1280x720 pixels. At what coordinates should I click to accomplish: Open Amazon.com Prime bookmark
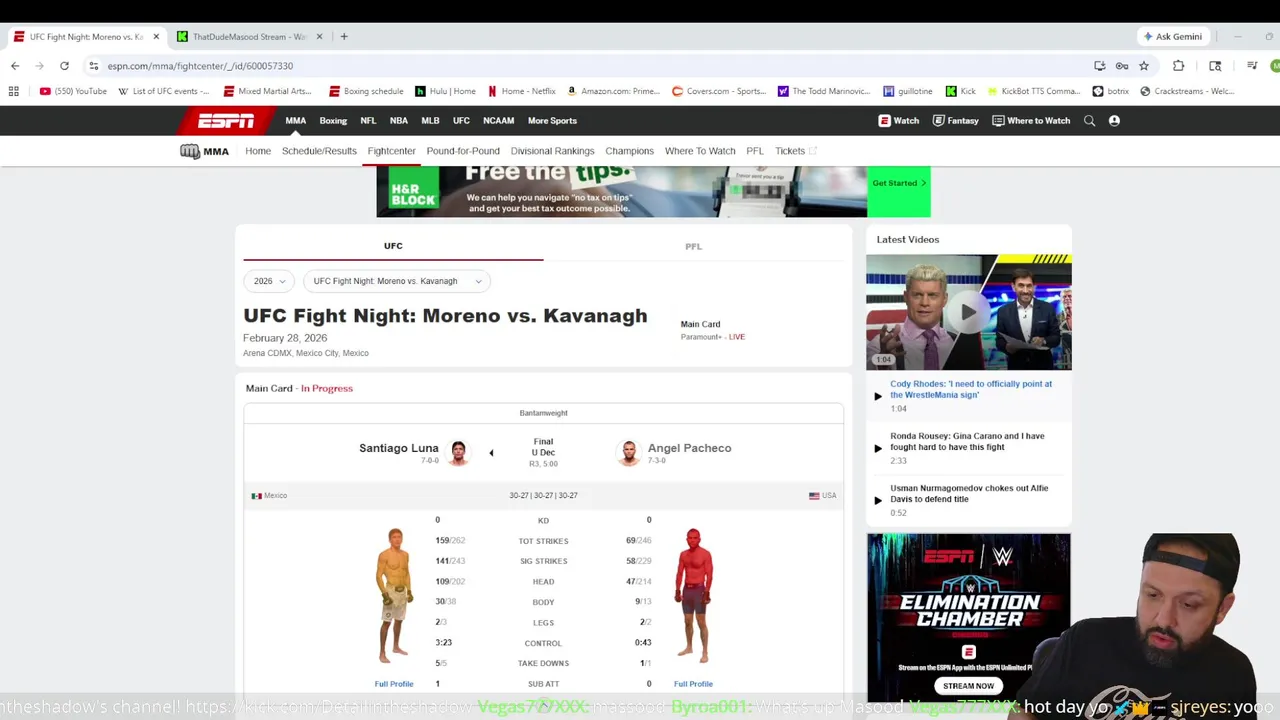pos(613,91)
